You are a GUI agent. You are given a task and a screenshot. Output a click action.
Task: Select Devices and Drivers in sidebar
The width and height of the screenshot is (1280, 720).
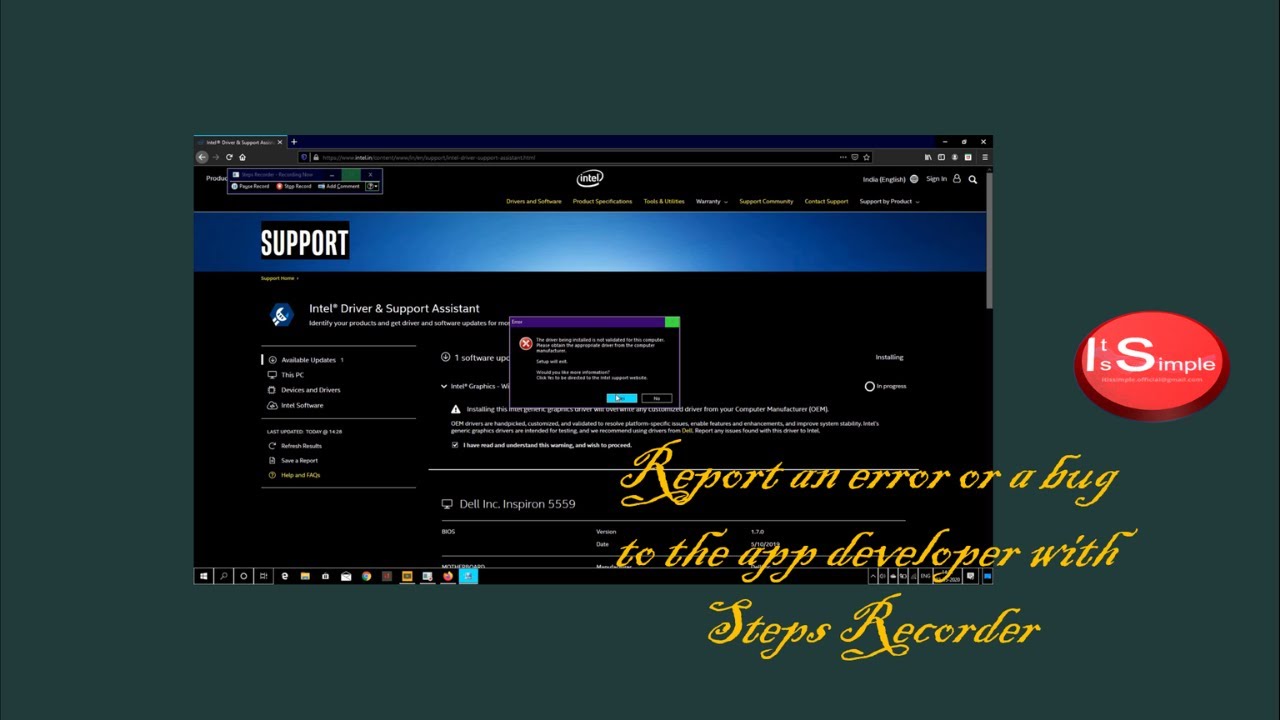pos(304,390)
